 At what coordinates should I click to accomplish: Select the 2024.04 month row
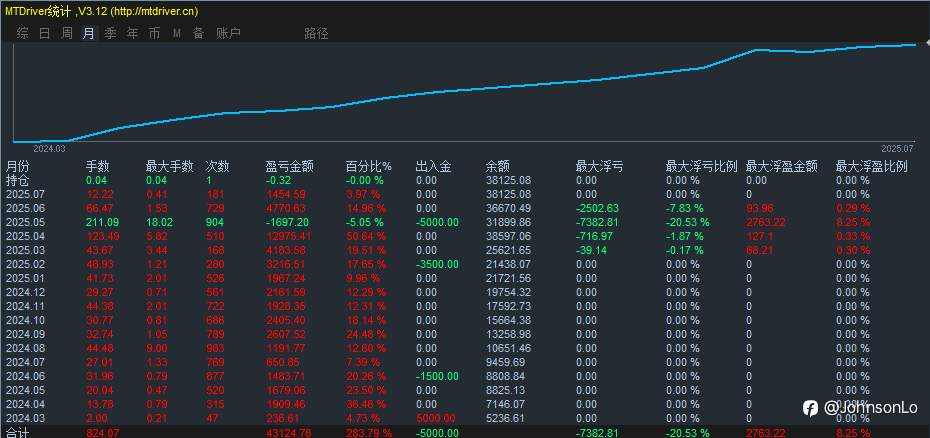point(25,404)
